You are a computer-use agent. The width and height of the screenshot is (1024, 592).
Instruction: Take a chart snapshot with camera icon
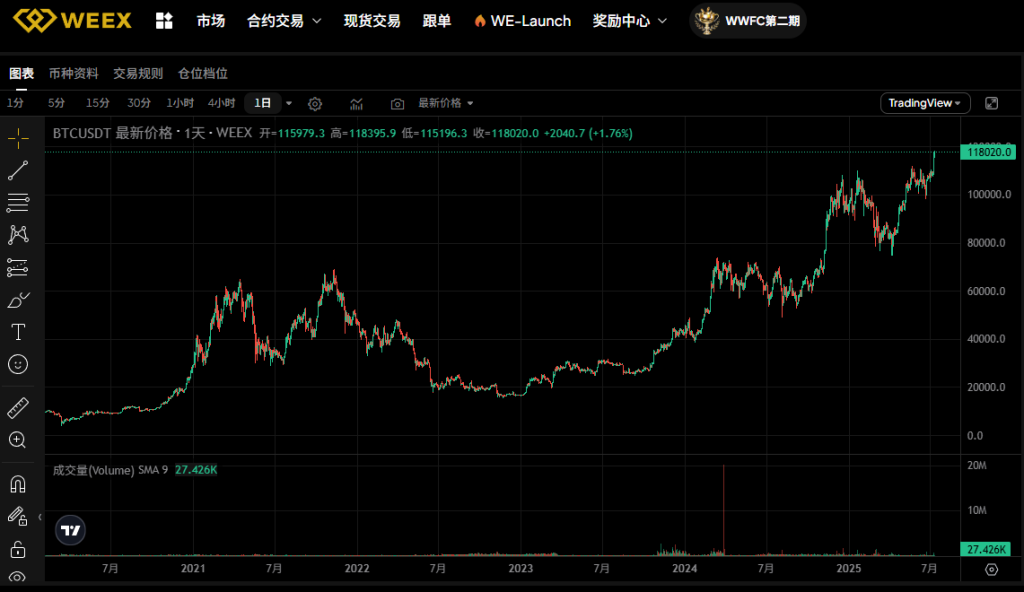coord(398,103)
